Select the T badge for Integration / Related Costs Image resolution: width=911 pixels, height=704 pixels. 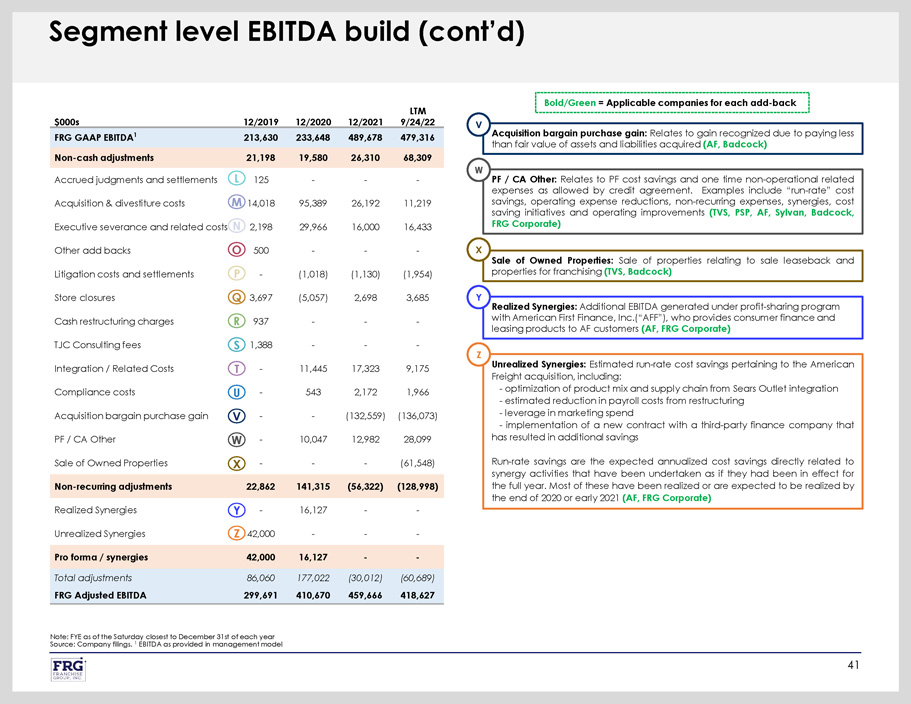click(x=236, y=368)
